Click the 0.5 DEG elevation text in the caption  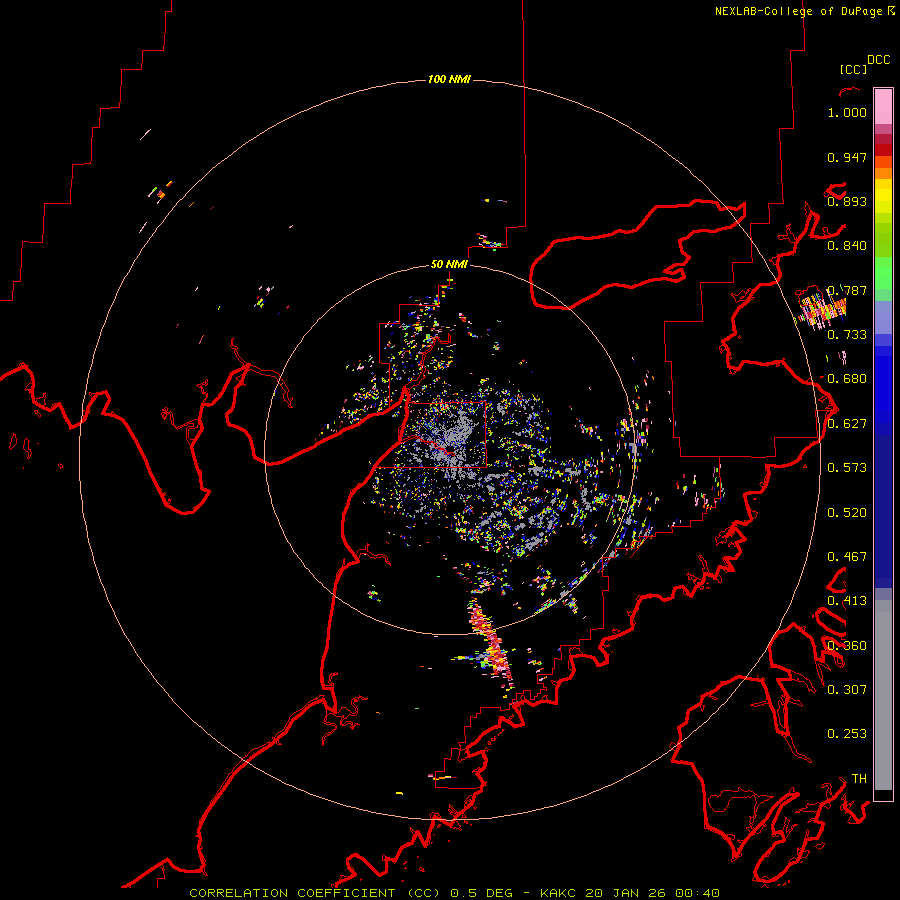tap(482, 893)
